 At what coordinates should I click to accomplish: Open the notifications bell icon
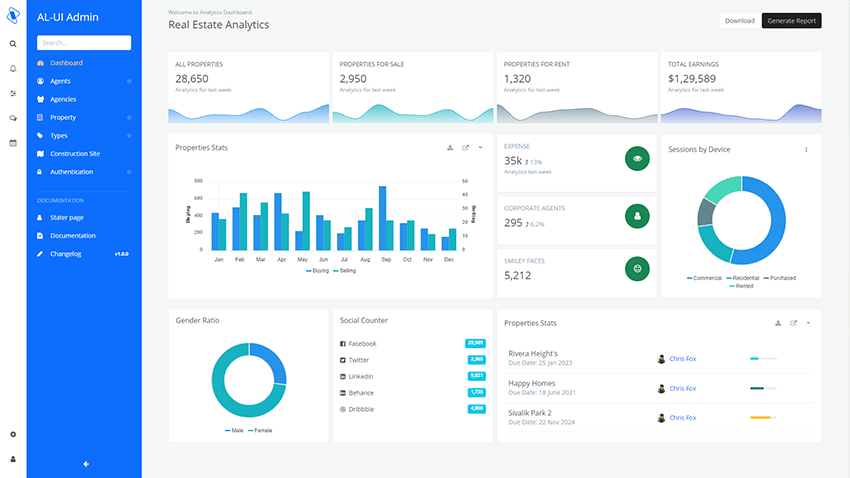coord(13,68)
